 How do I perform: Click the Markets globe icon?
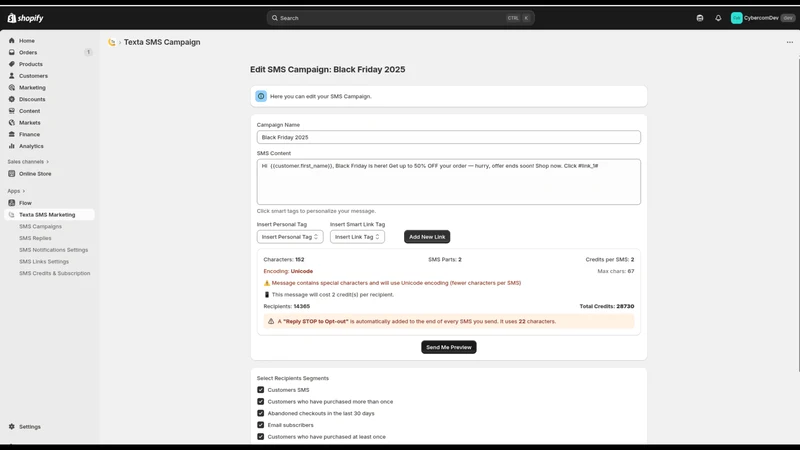click(x=12, y=122)
